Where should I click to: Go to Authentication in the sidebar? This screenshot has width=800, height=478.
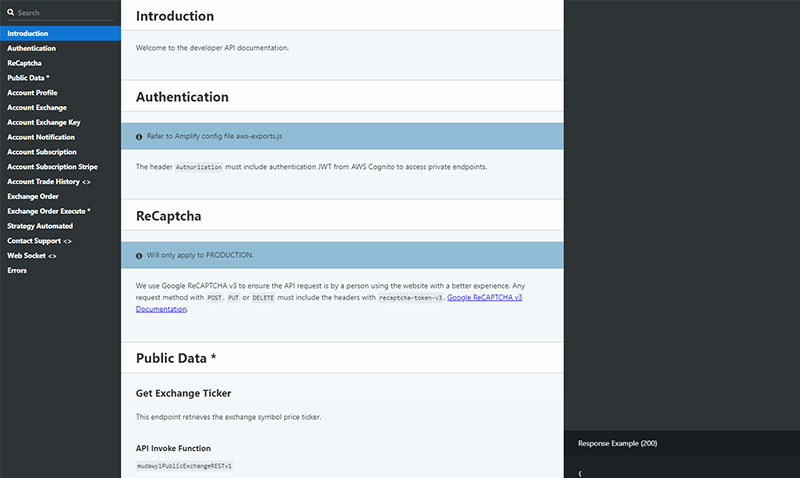click(32, 48)
